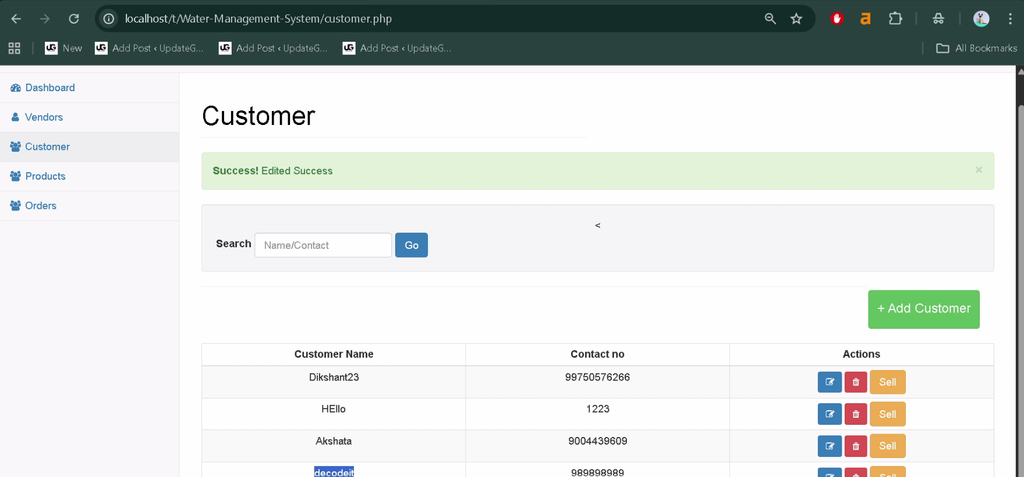
Task: Focus the Name/Contact search field
Action: (323, 245)
